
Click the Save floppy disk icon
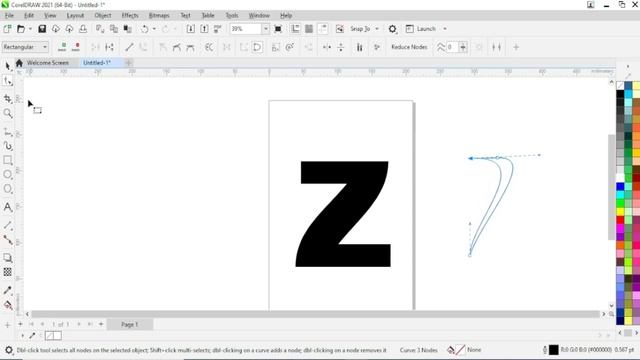42,29
